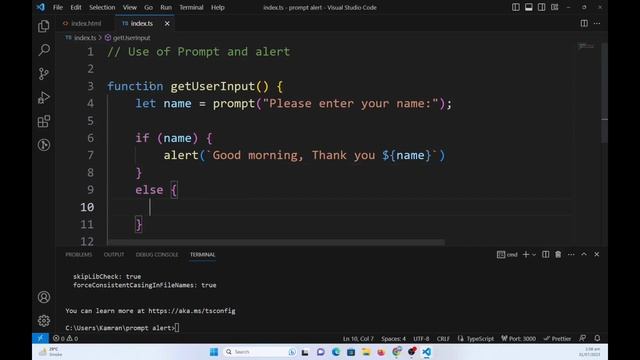Open Microsoft Edge from taskbar

click(336, 352)
